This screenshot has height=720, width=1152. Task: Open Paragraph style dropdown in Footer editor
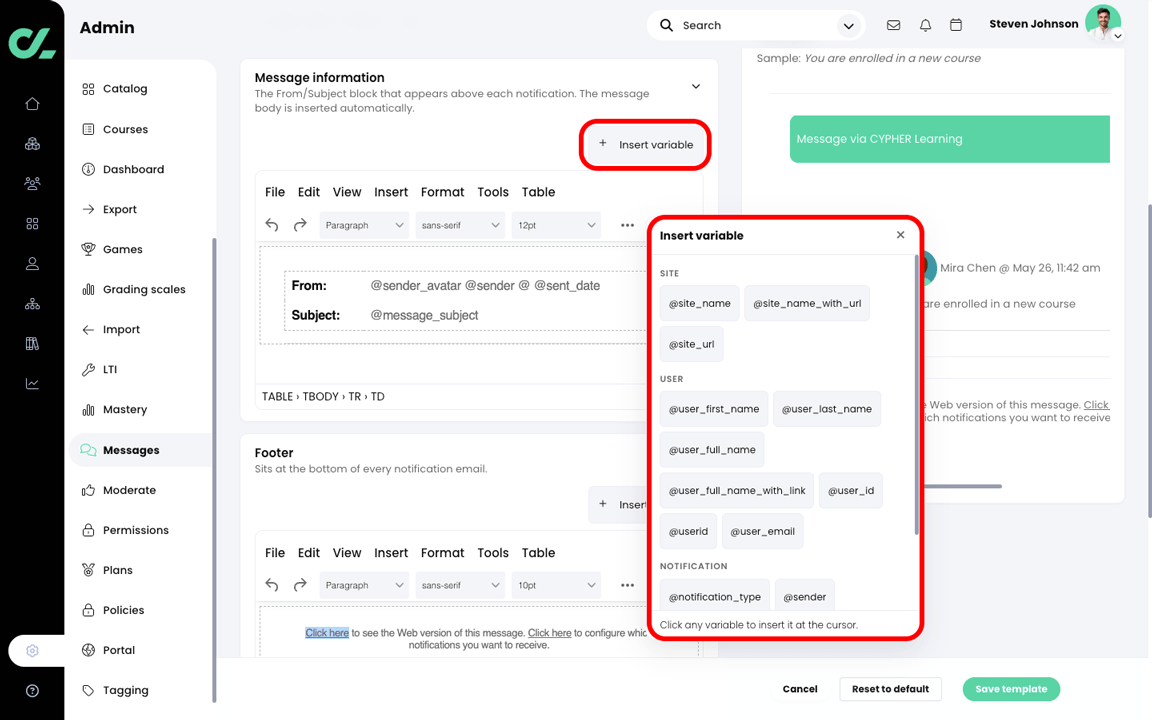pyautogui.click(x=364, y=585)
